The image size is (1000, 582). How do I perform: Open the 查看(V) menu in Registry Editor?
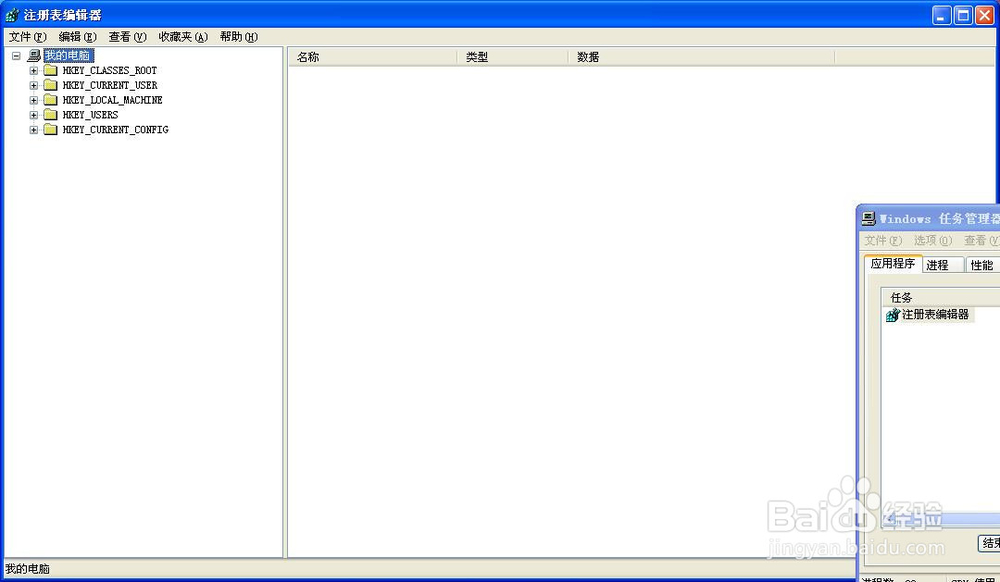click(x=128, y=37)
